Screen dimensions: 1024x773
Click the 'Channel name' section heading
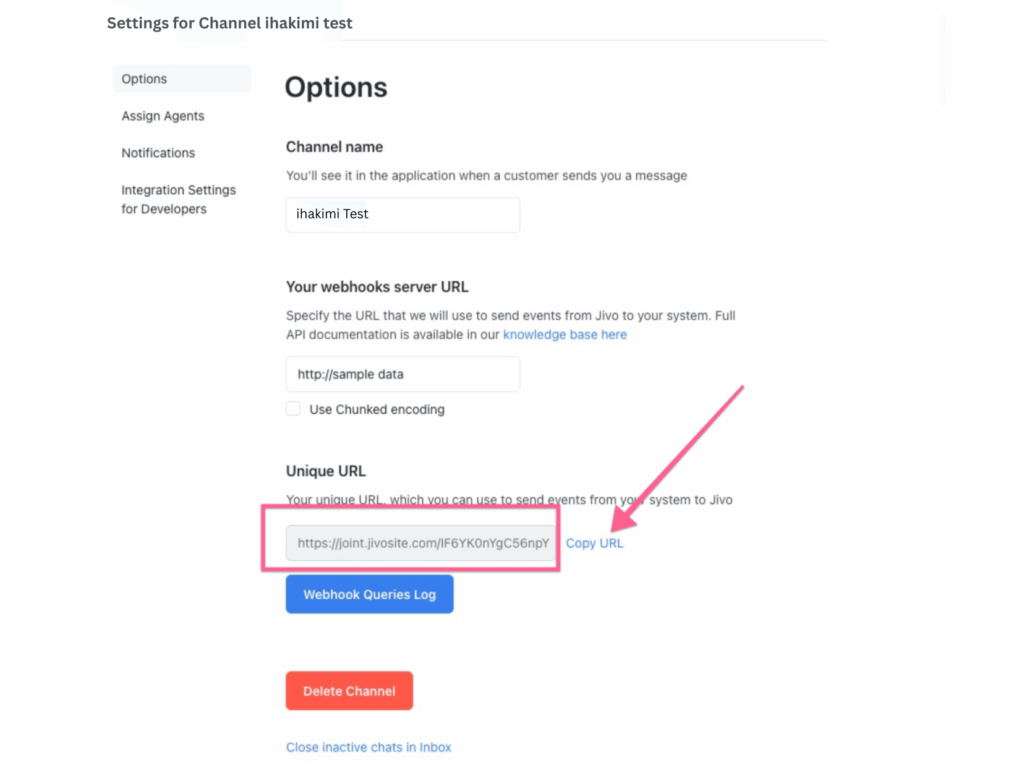click(334, 147)
